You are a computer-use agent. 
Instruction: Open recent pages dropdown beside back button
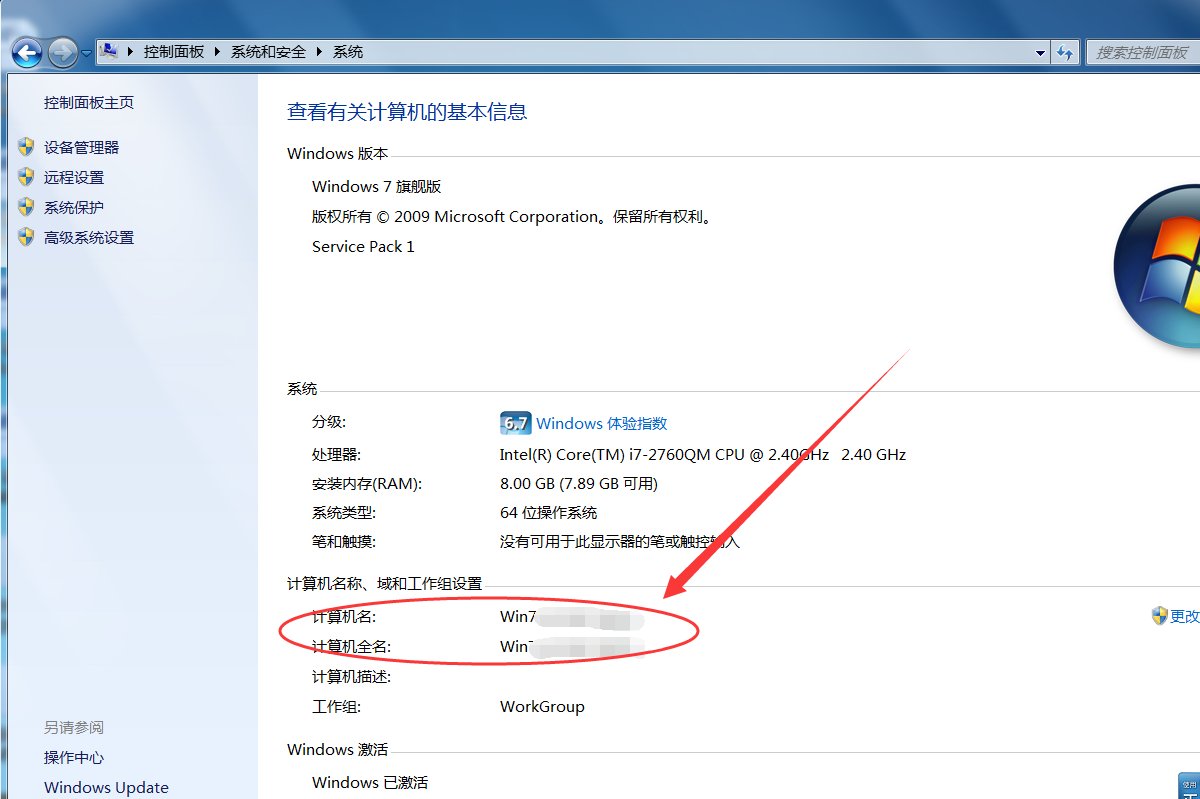[x=86, y=51]
